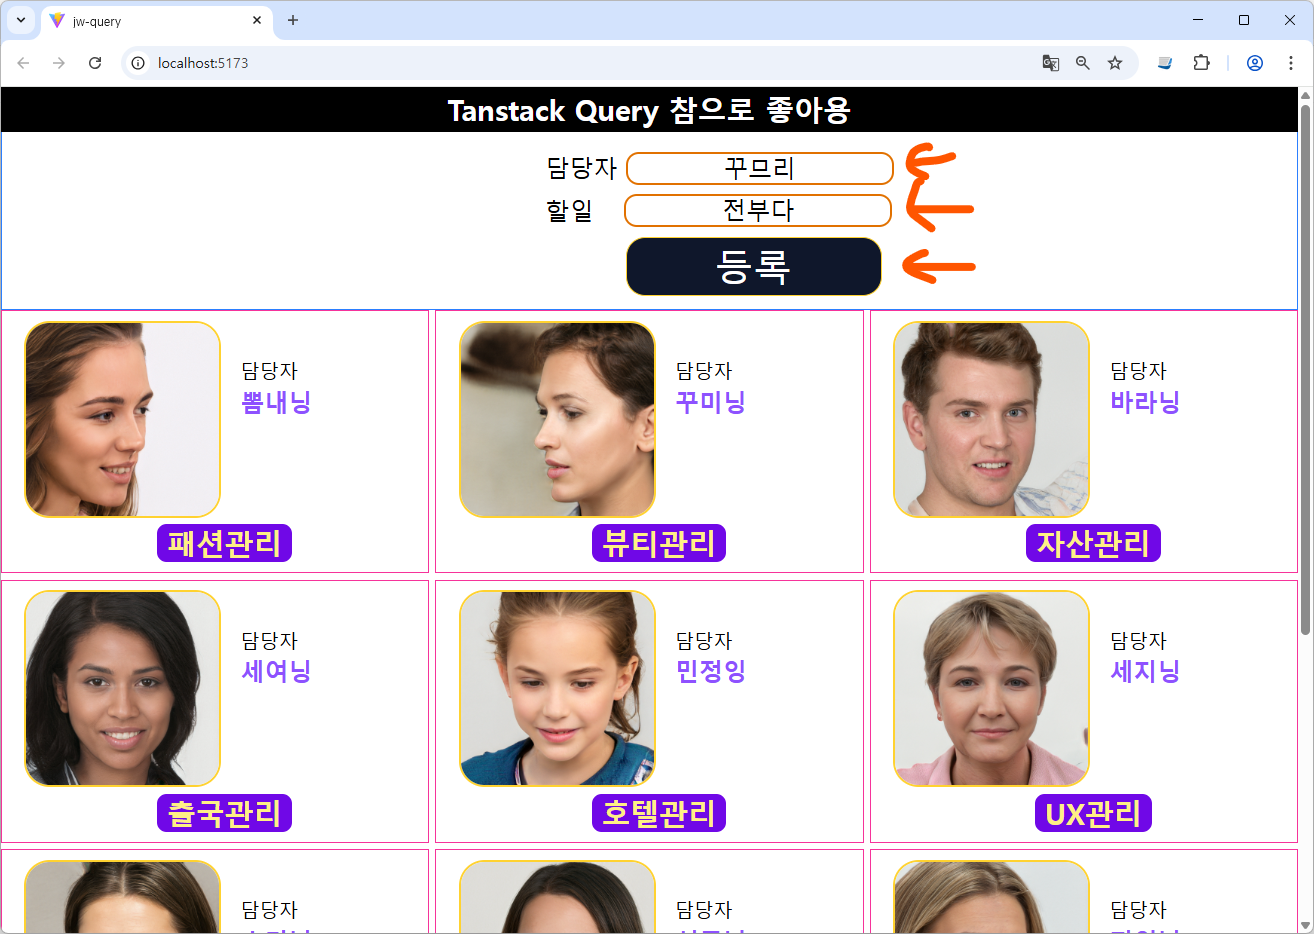
Task: Open the zoom magnifier icon
Action: 1083,63
